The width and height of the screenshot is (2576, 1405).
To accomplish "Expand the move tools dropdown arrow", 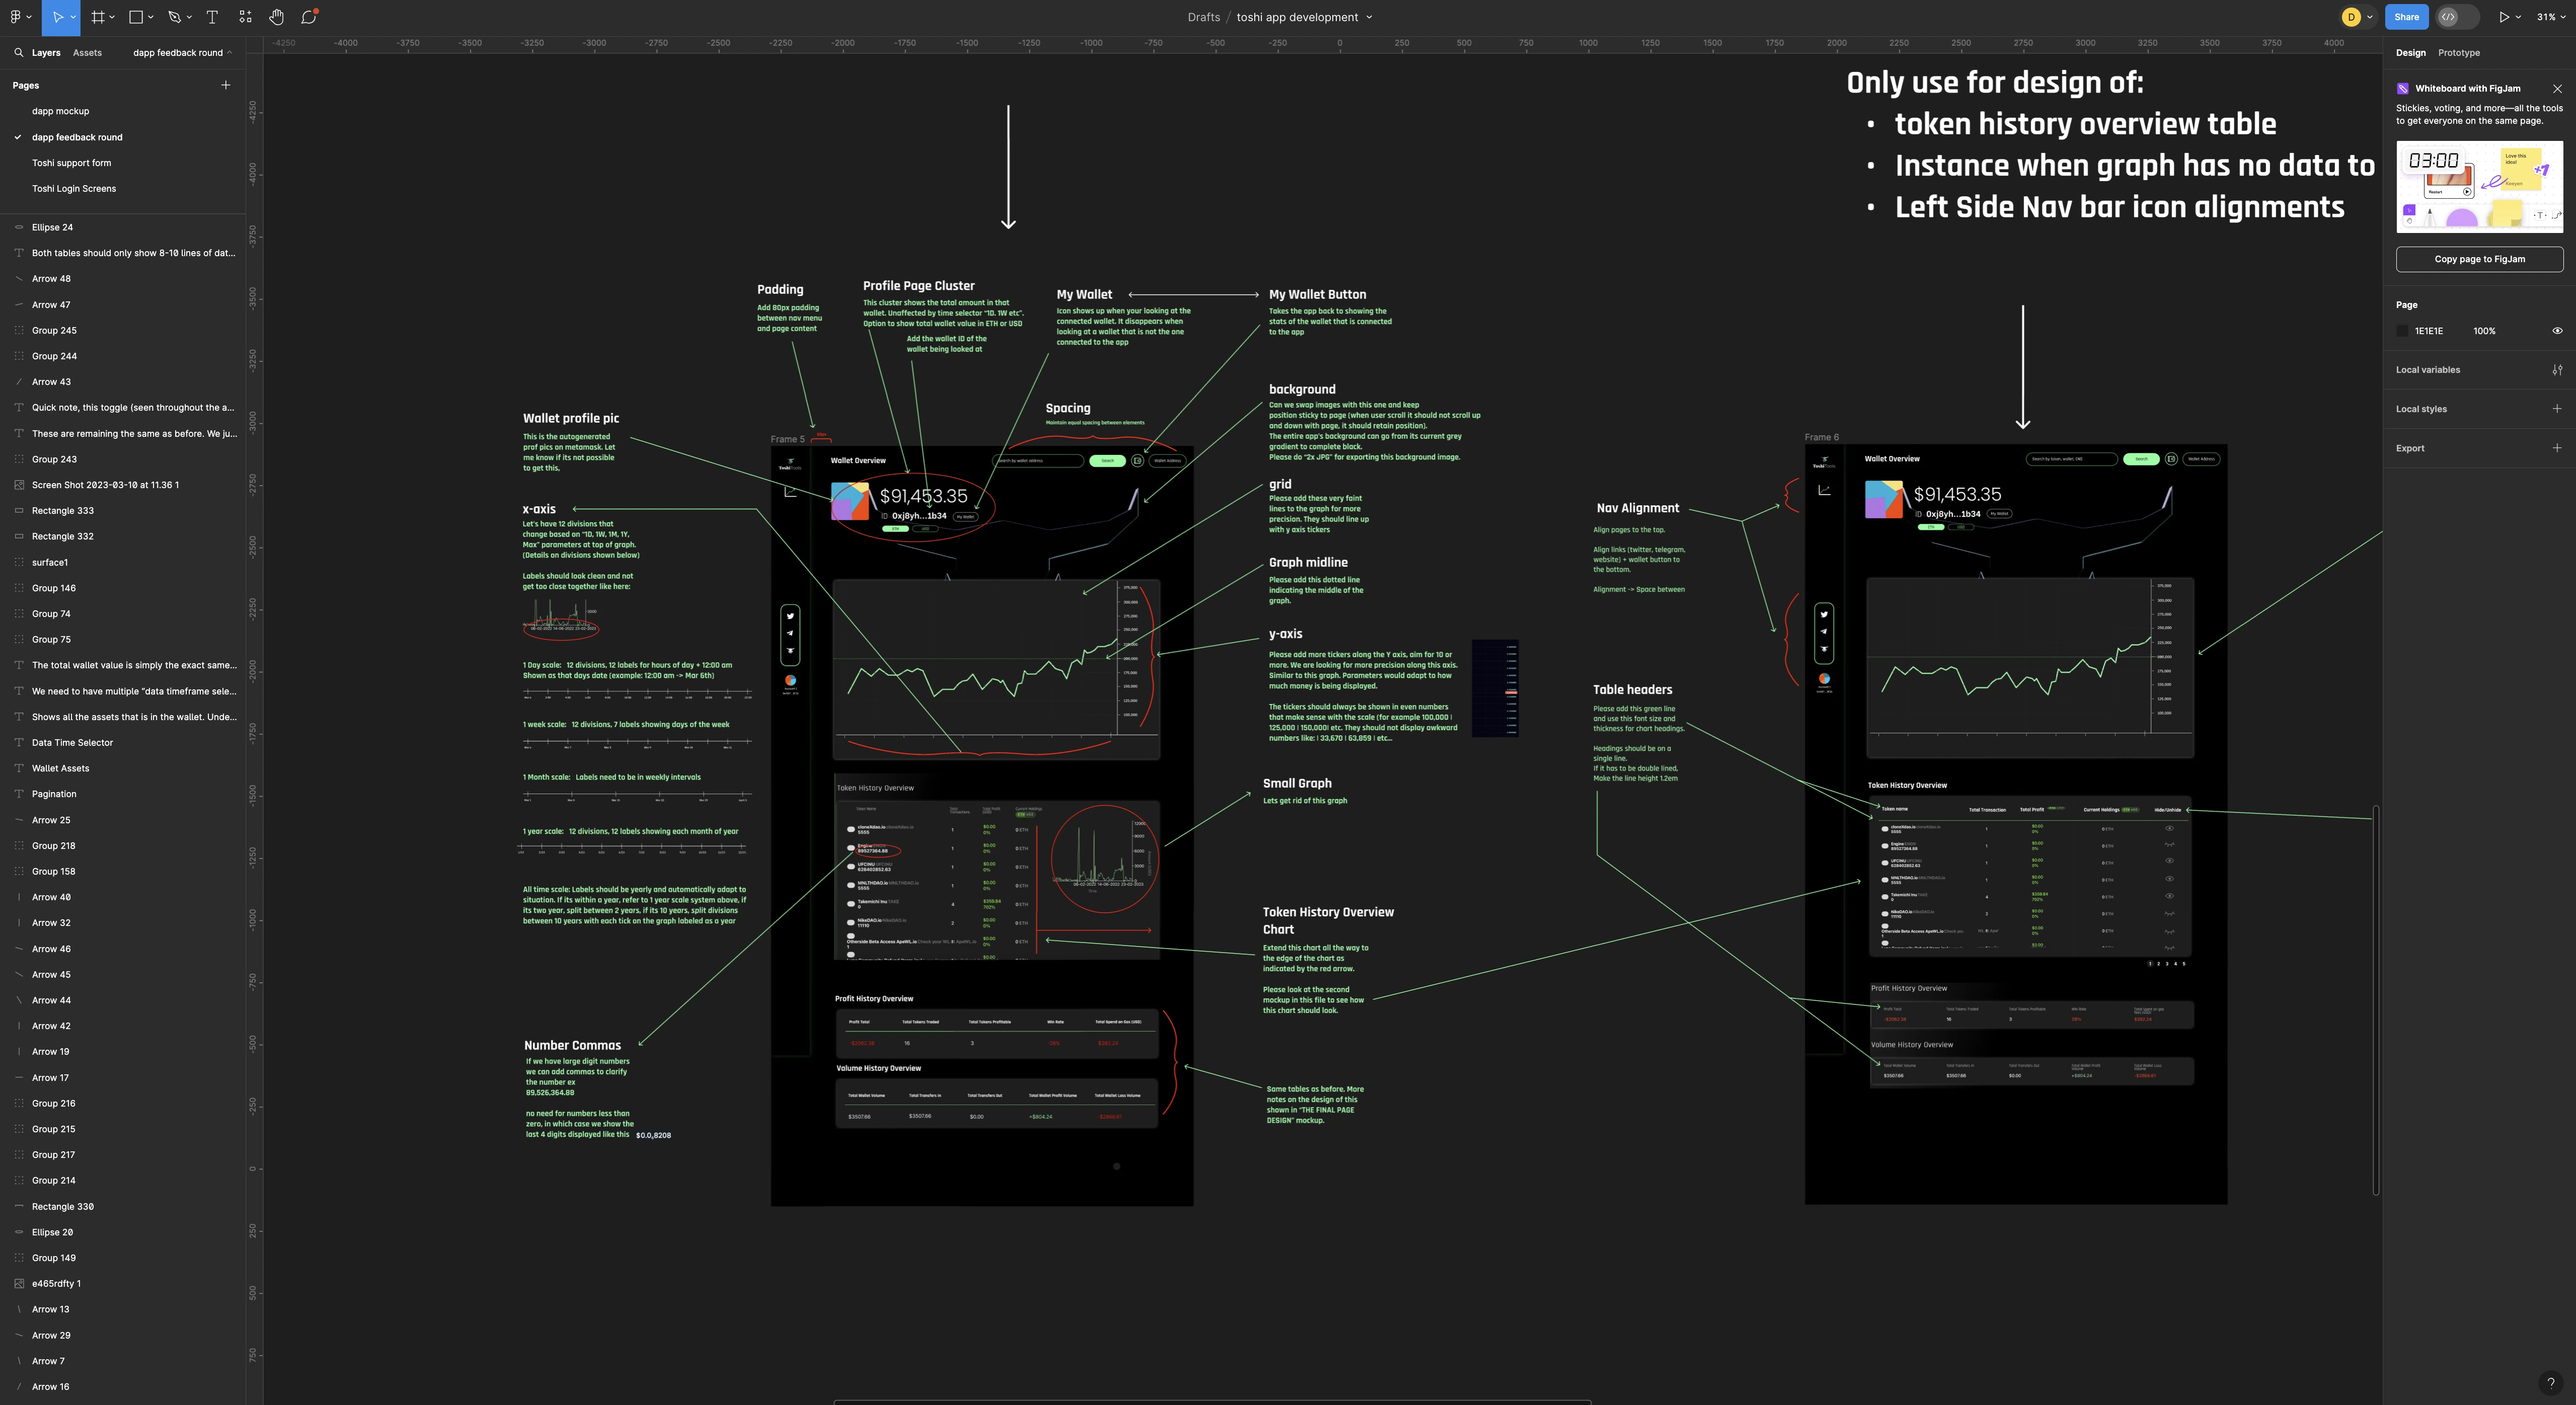I will point(73,17).
